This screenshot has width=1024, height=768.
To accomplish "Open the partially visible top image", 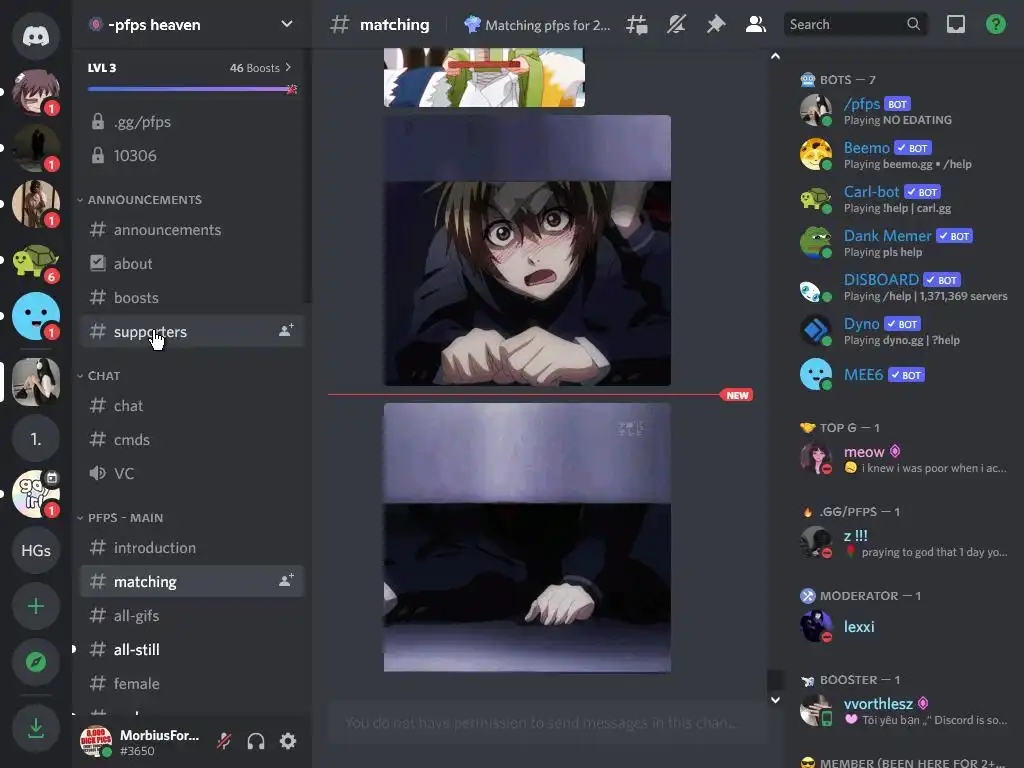I will [x=484, y=77].
